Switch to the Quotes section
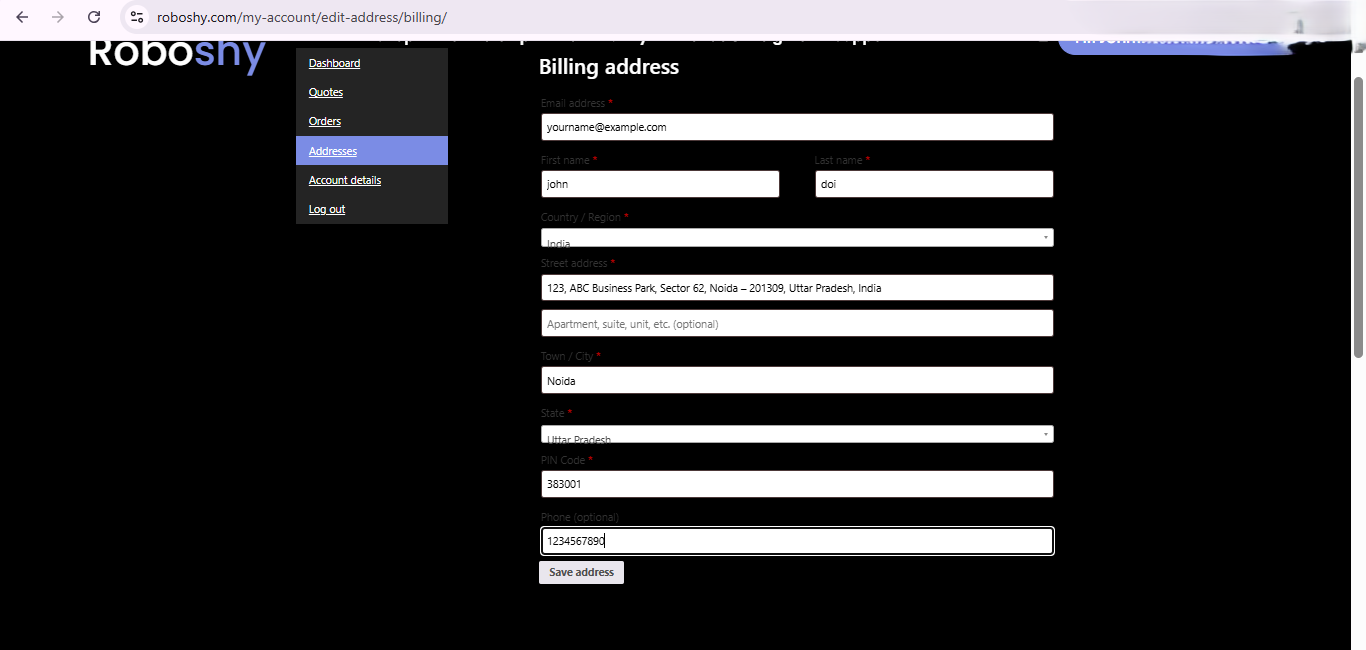The width and height of the screenshot is (1366, 650). point(325,92)
